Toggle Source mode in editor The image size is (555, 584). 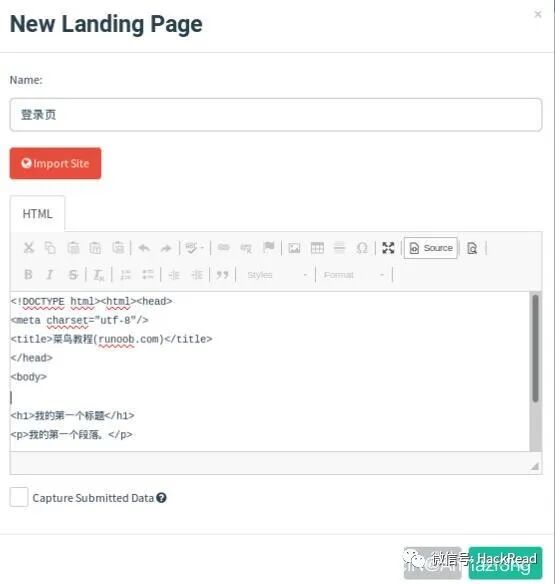pos(431,248)
